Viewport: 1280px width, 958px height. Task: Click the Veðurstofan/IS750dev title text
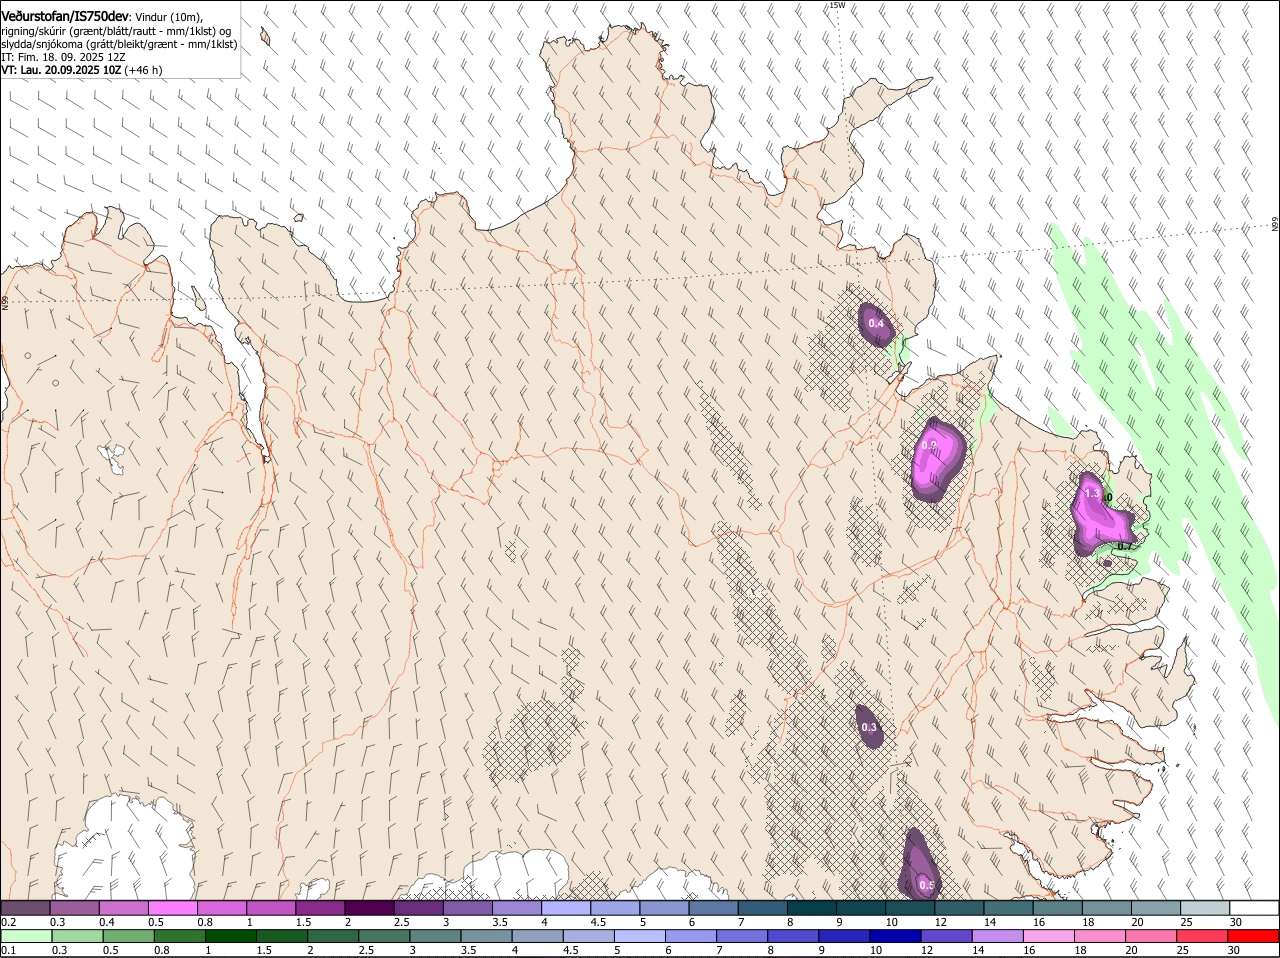point(65,17)
